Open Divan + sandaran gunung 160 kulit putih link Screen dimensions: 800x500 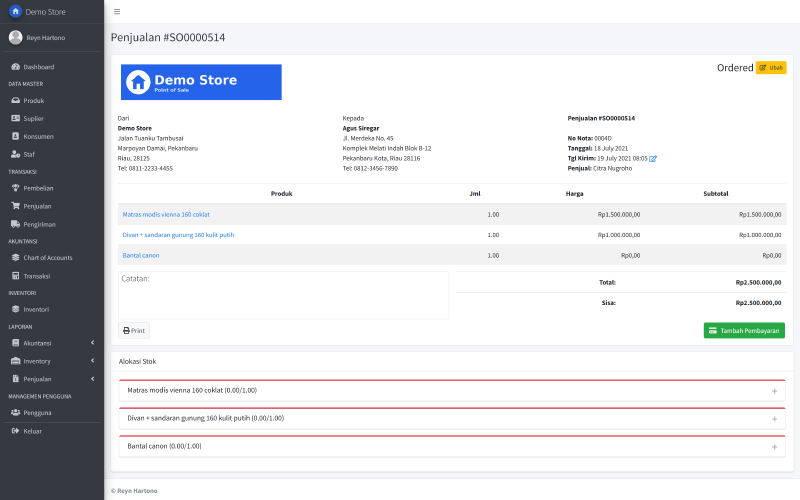178,235
